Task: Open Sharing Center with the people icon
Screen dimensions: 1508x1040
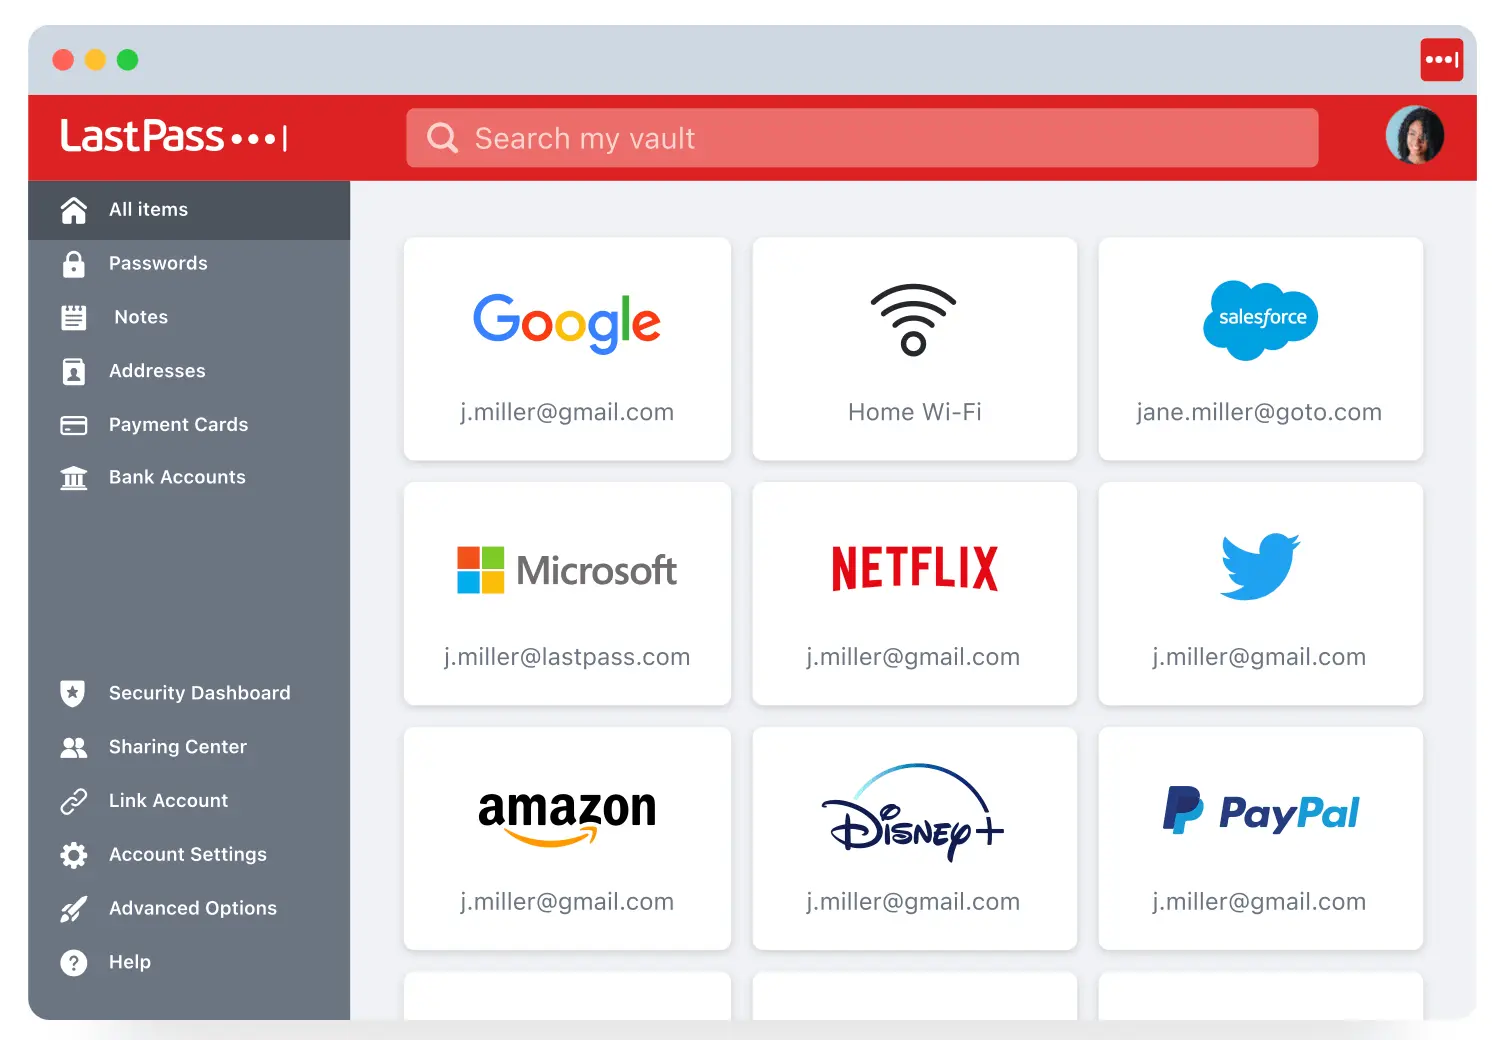Action: click(72, 747)
